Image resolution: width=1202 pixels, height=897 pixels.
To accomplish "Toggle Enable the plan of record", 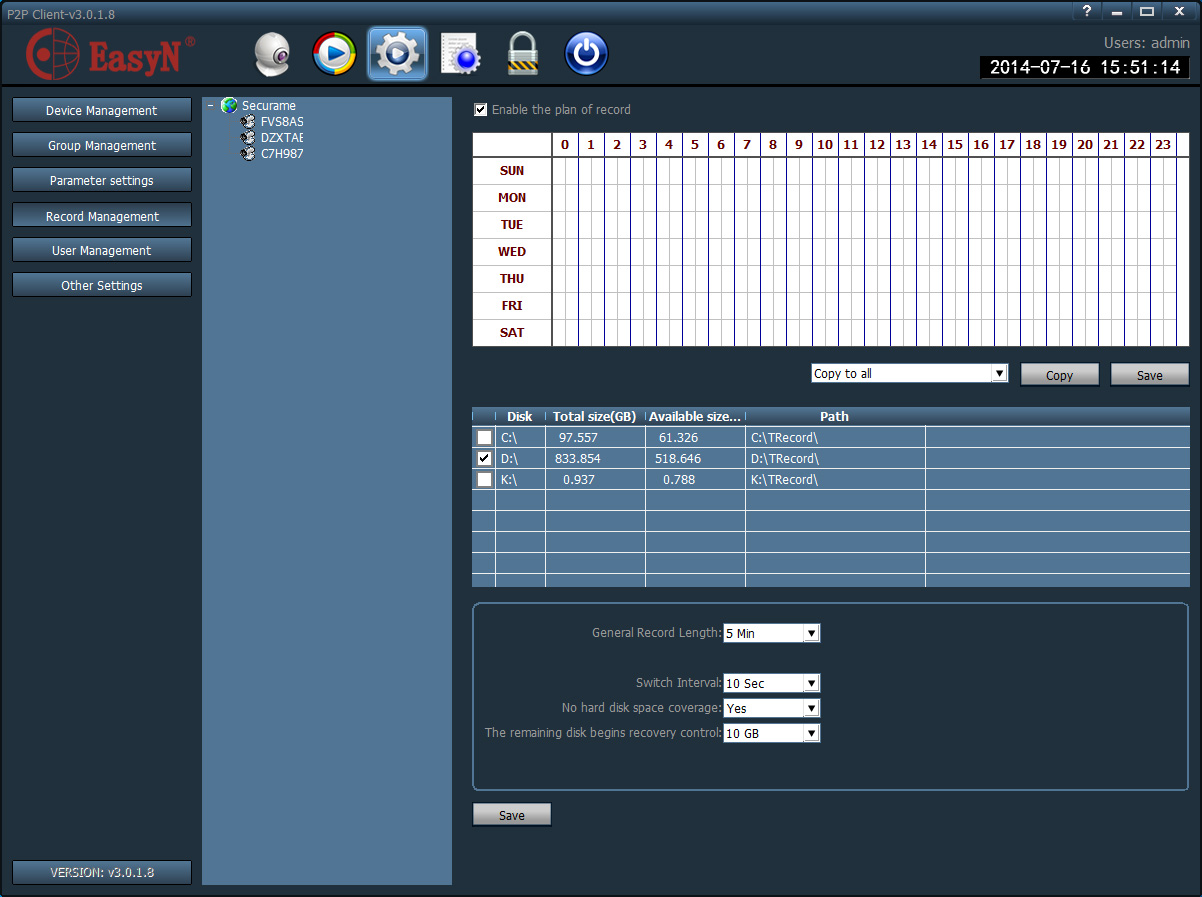I will click(481, 110).
